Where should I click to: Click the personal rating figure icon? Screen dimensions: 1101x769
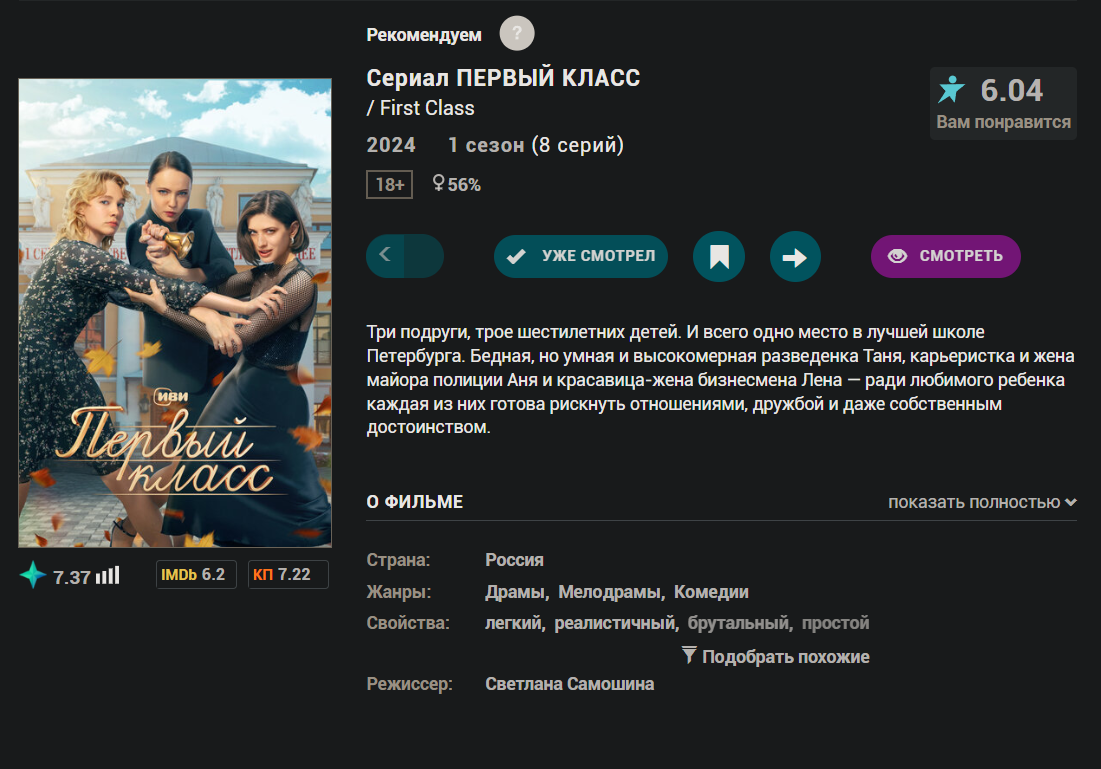tap(951, 91)
